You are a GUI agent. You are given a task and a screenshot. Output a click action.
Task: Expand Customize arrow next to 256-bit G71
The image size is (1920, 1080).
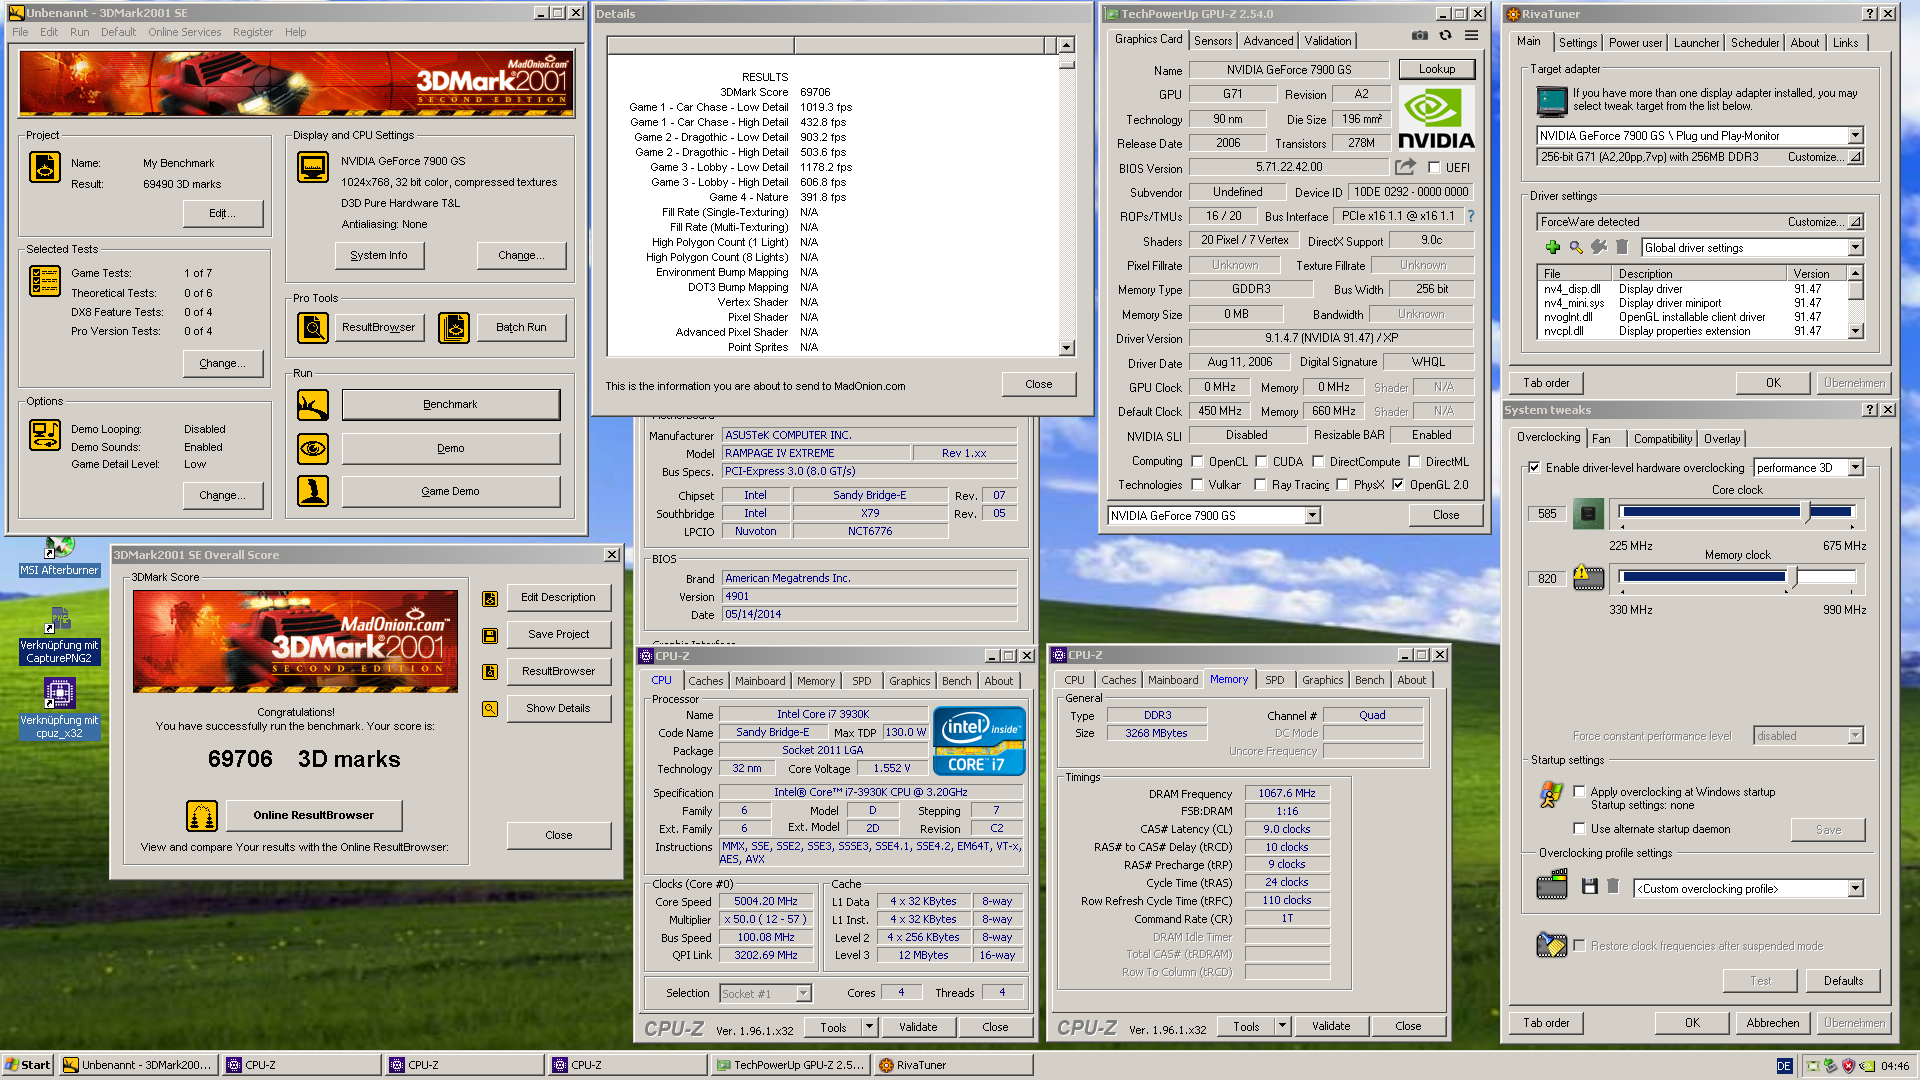pos(1855,157)
